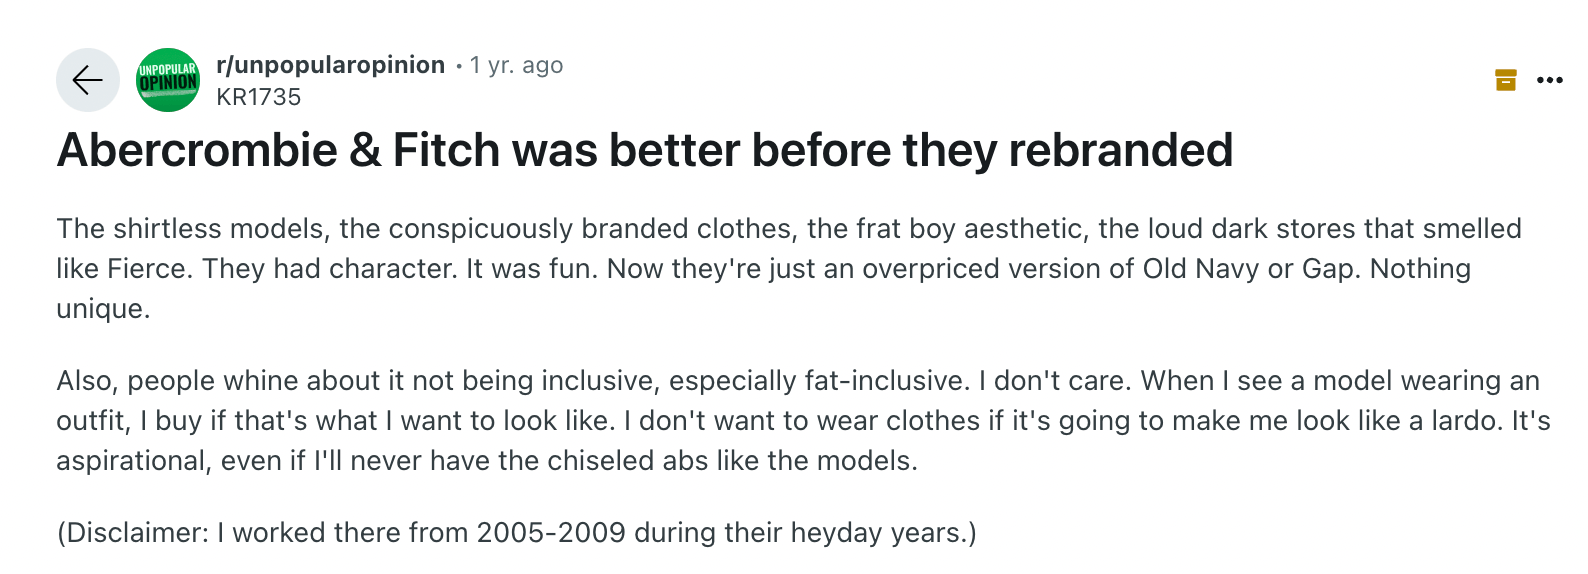Visit the r/unpopularopinion subreddit link
Image resolution: width=1588 pixels, height=574 pixels.
coord(331,65)
